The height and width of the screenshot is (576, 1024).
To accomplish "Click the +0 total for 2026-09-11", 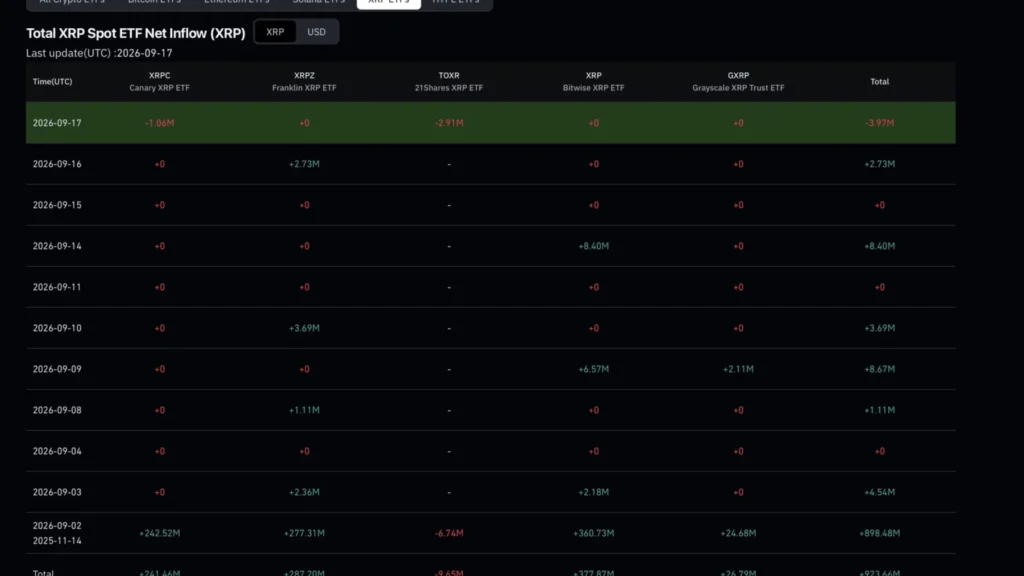I will (x=880, y=287).
